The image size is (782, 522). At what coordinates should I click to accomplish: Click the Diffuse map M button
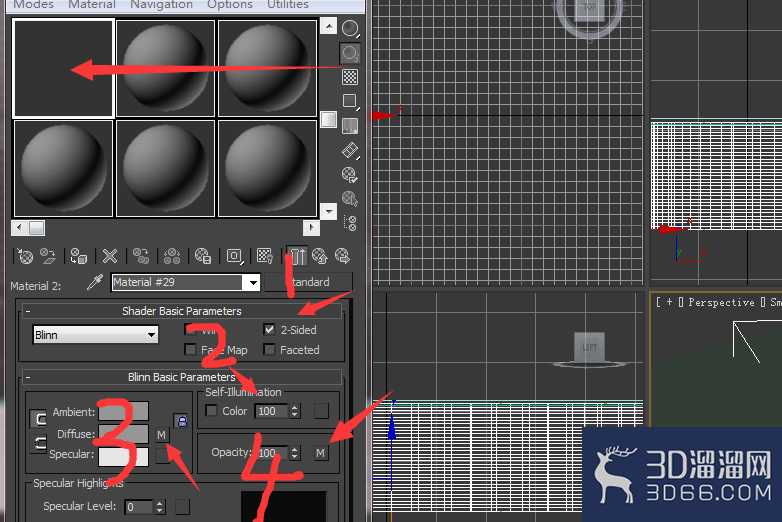(x=162, y=435)
